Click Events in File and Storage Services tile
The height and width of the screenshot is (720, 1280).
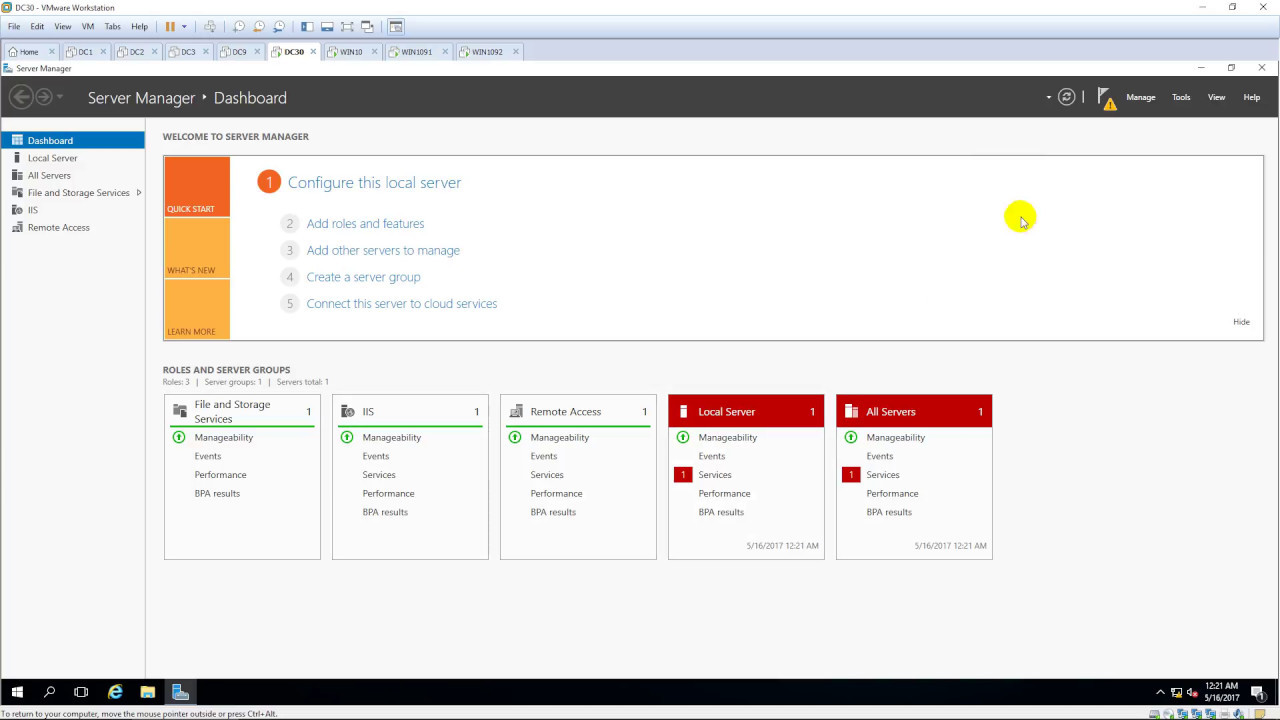pos(207,456)
